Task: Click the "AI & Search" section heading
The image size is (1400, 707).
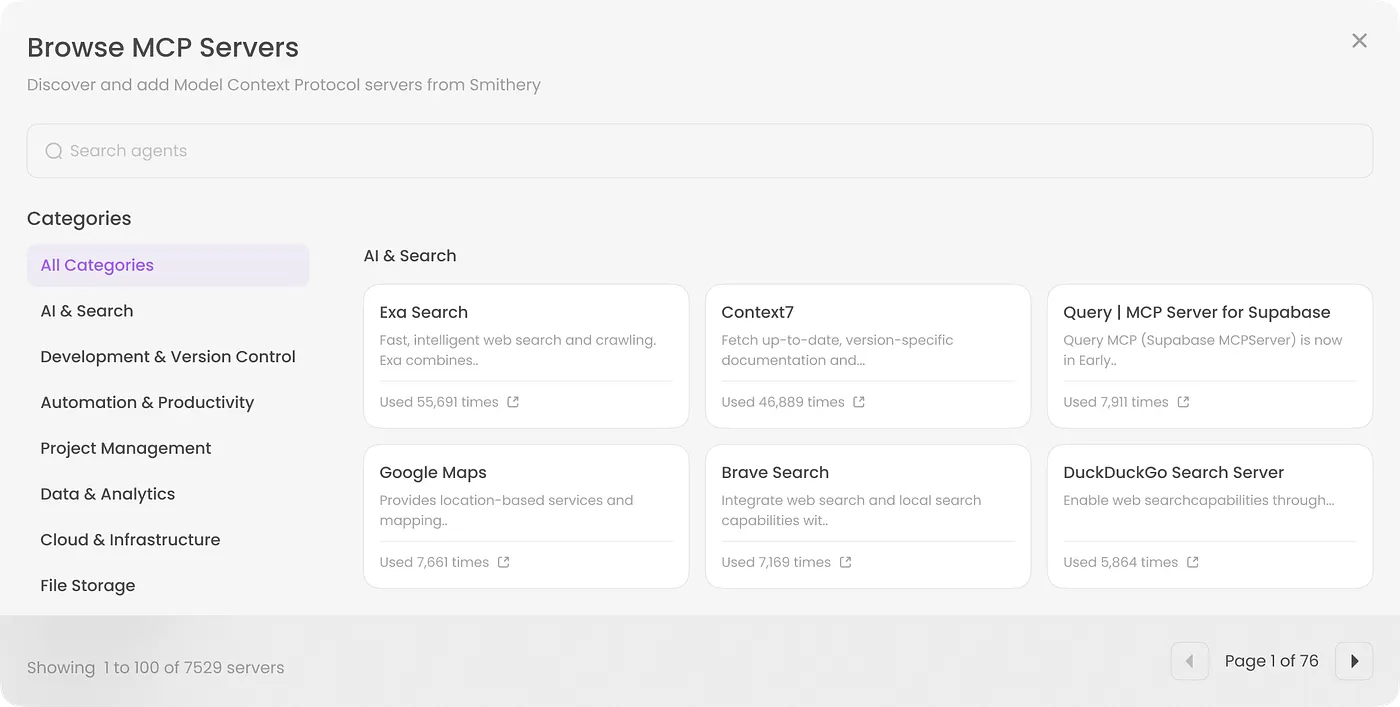Action: pyautogui.click(x=410, y=256)
